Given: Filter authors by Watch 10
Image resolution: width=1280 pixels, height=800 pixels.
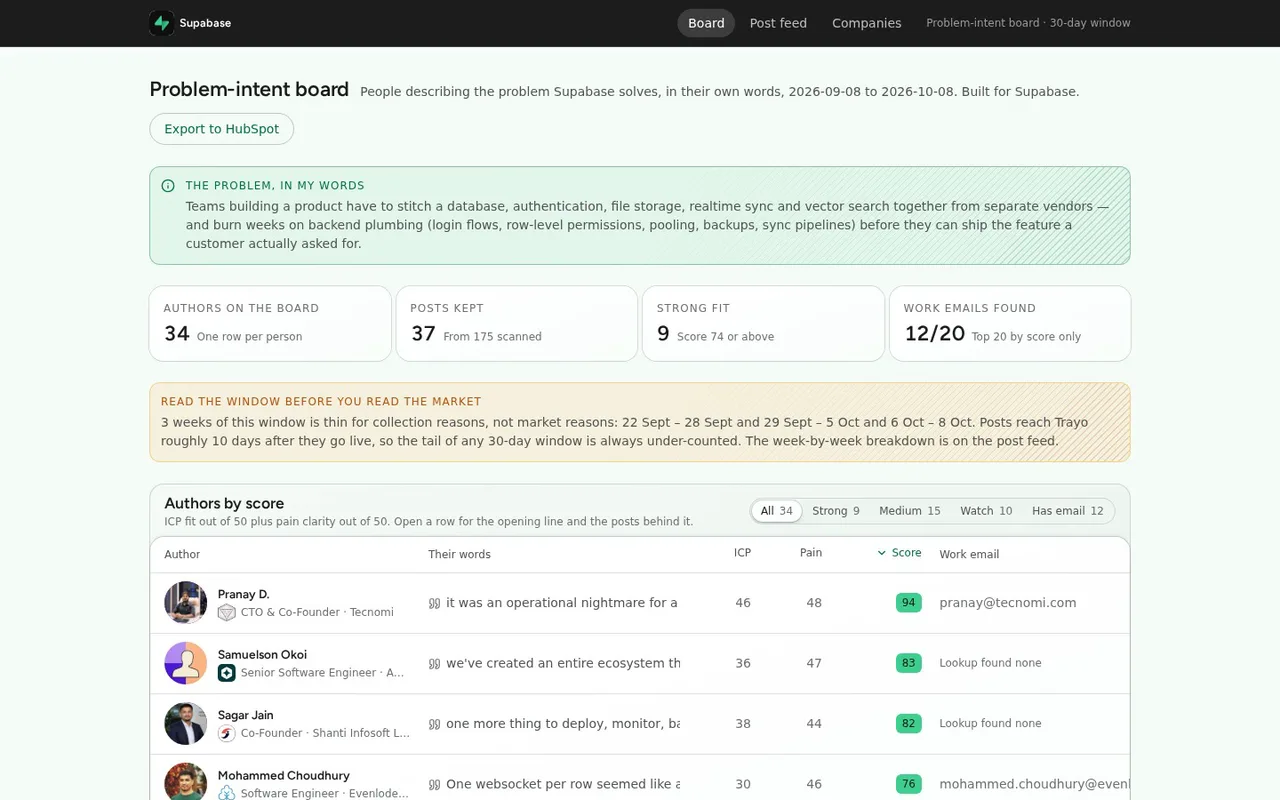Looking at the screenshot, I should coord(986,511).
